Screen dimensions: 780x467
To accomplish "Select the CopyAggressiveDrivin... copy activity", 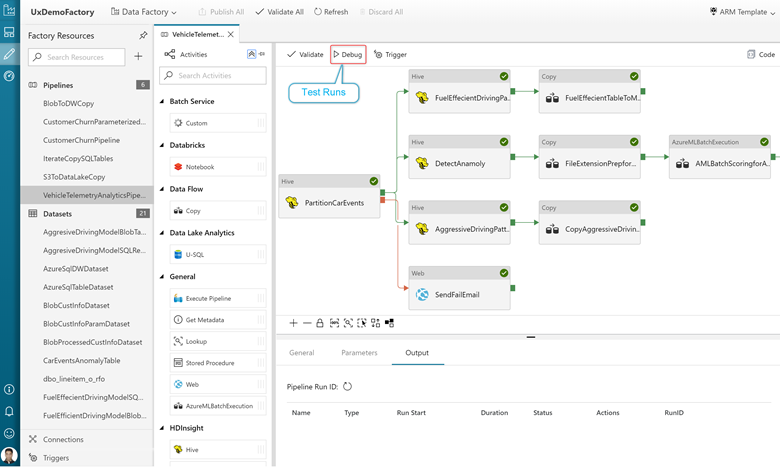I will tap(589, 223).
